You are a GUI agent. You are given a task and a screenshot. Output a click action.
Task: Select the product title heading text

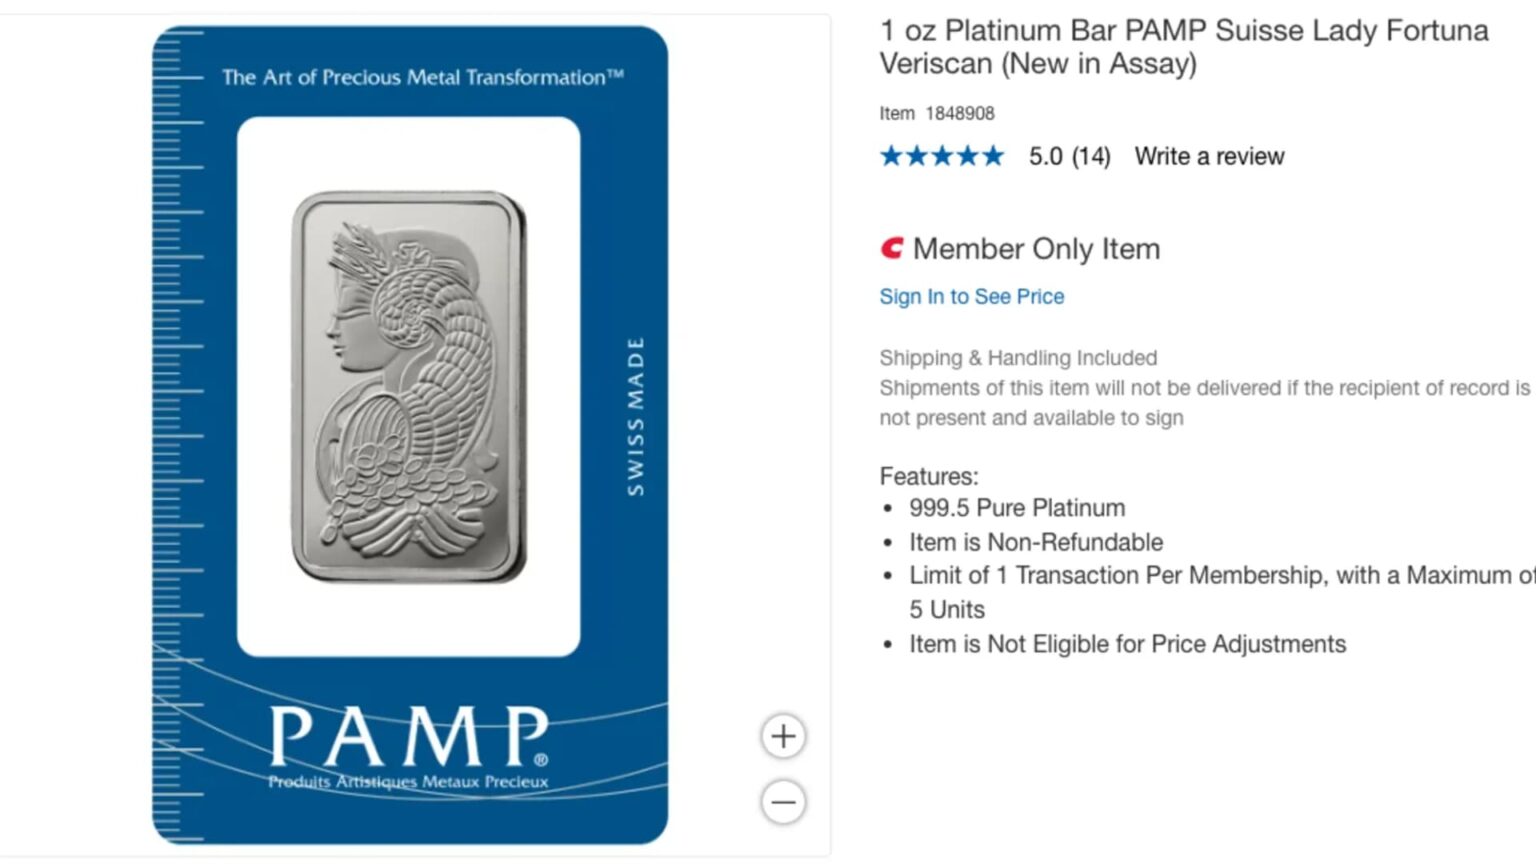1184,46
